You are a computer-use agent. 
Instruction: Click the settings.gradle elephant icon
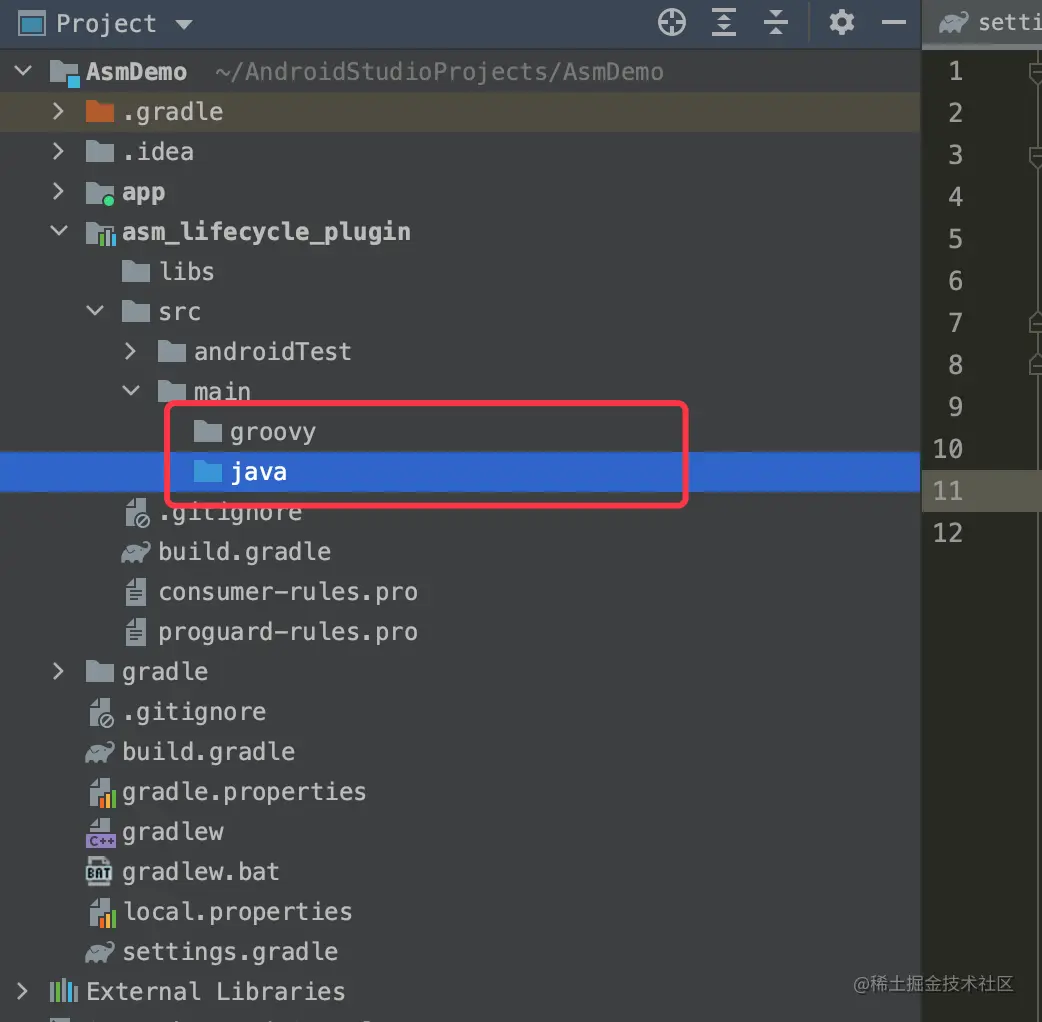click(100, 952)
